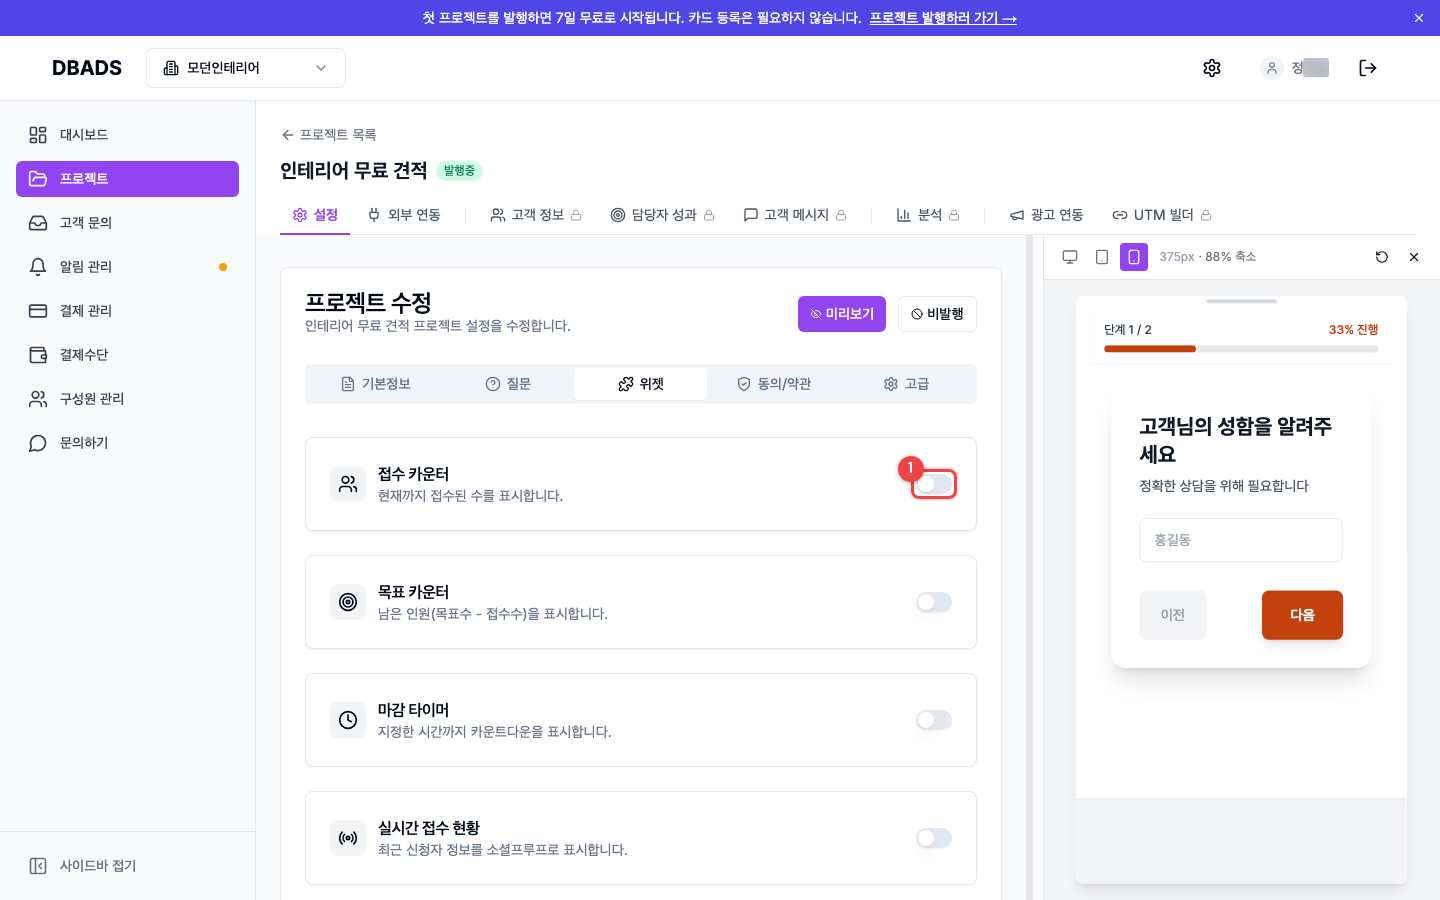
Task: Go back to 프로젝트 목록
Action: coord(329,135)
